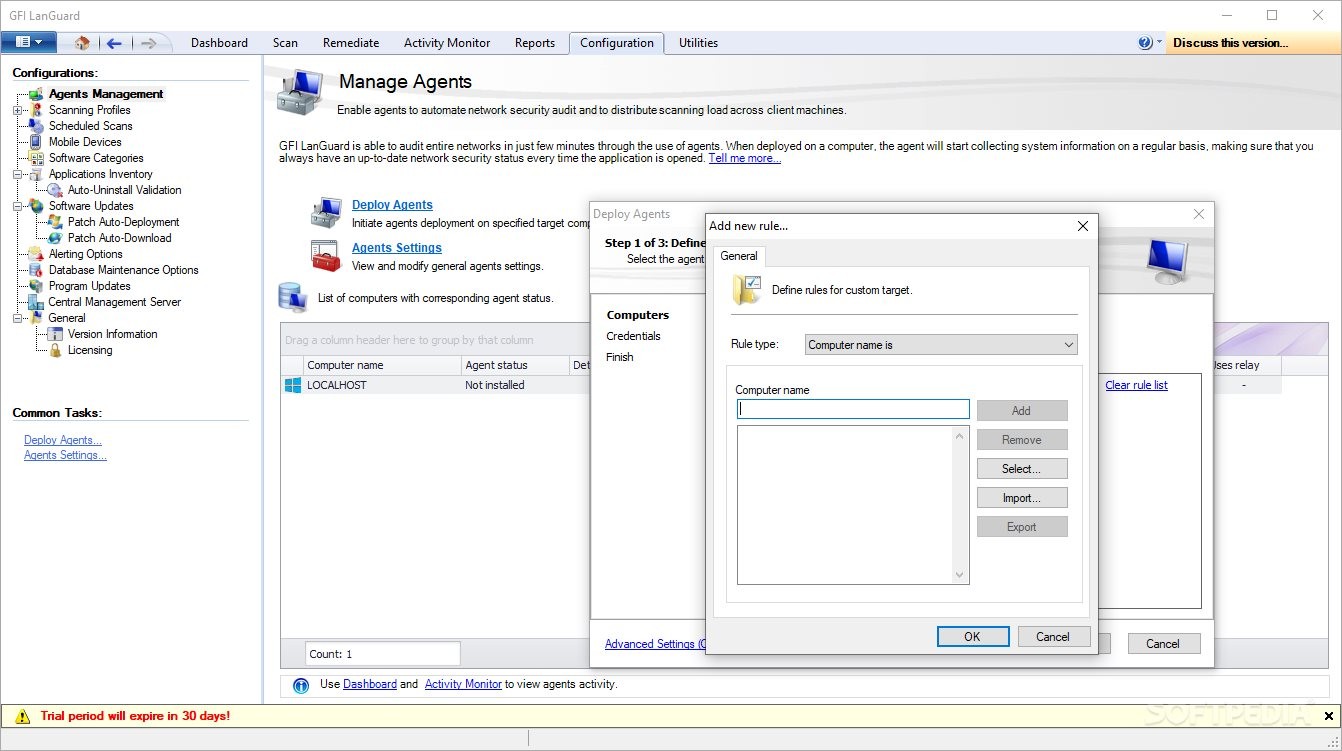Click Cancel in Deploy Agents wizard
1342x751 pixels.
click(x=1163, y=644)
